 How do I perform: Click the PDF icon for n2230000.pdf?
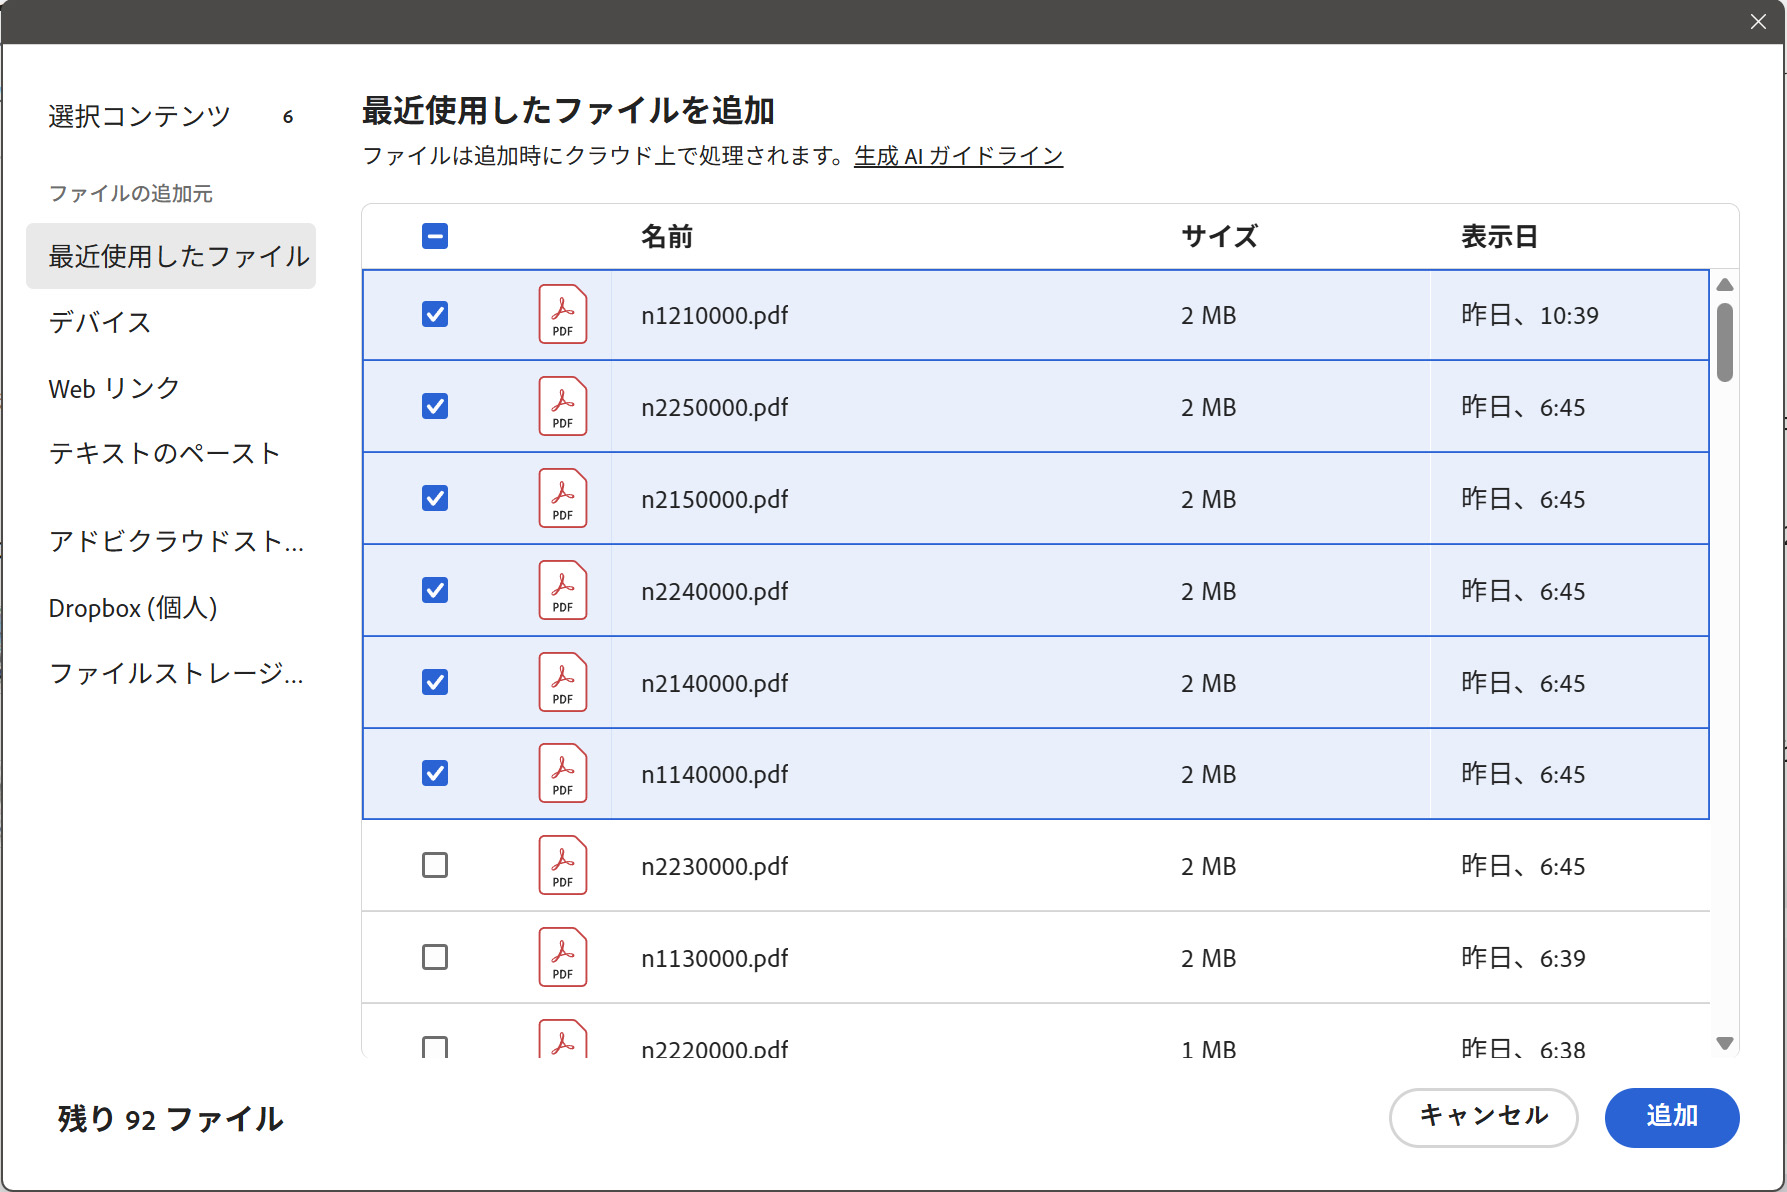point(562,866)
